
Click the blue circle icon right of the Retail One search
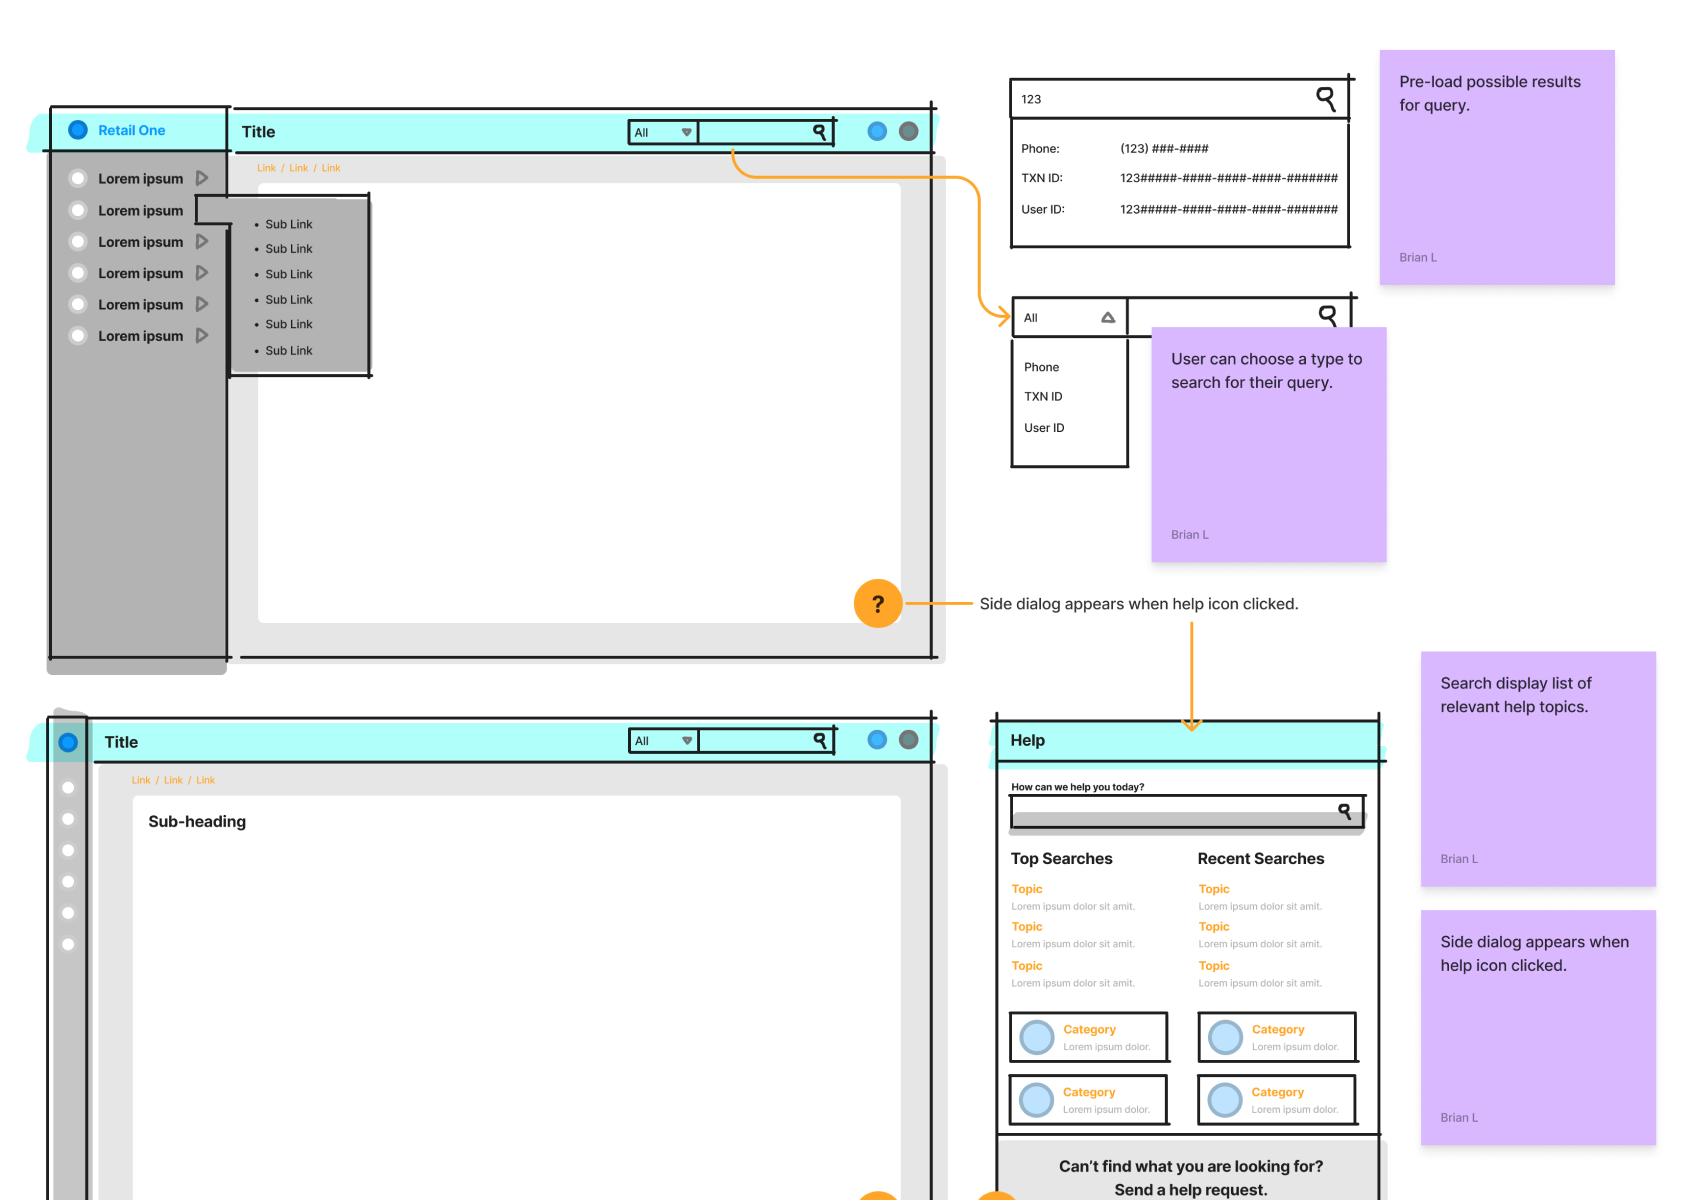tap(877, 131)
